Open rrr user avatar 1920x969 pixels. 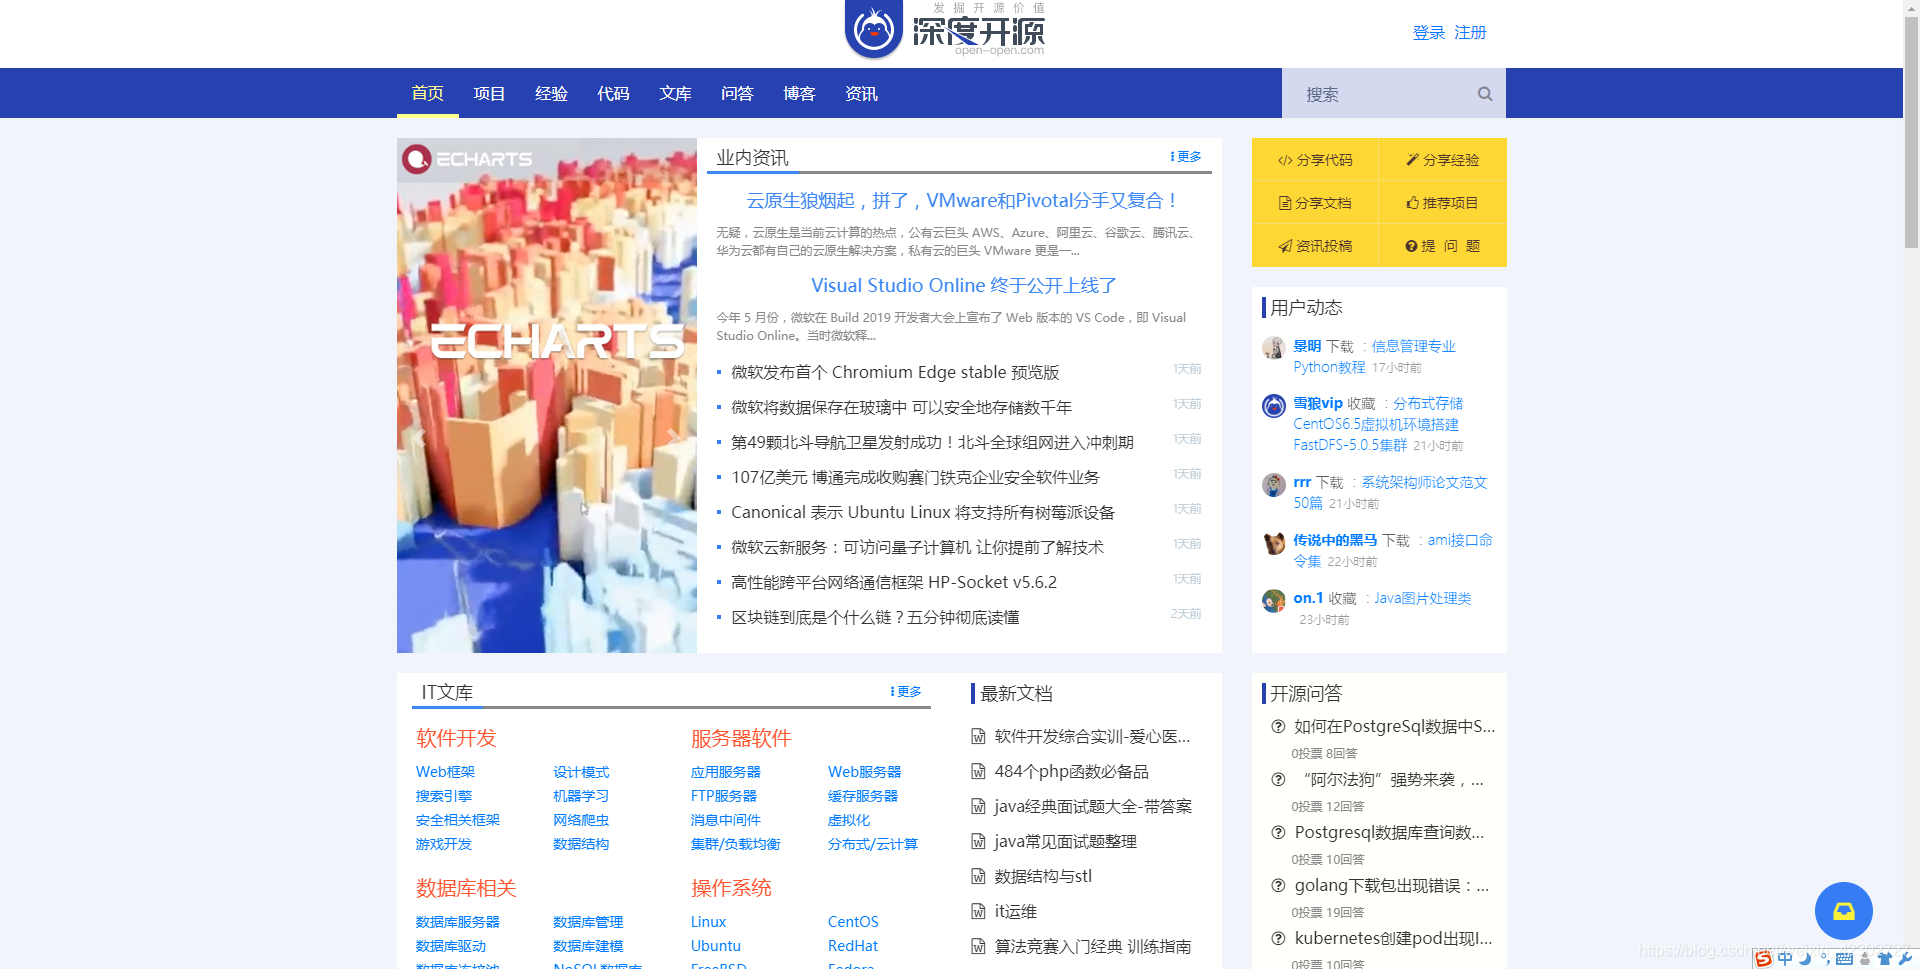pos(1274,484)
